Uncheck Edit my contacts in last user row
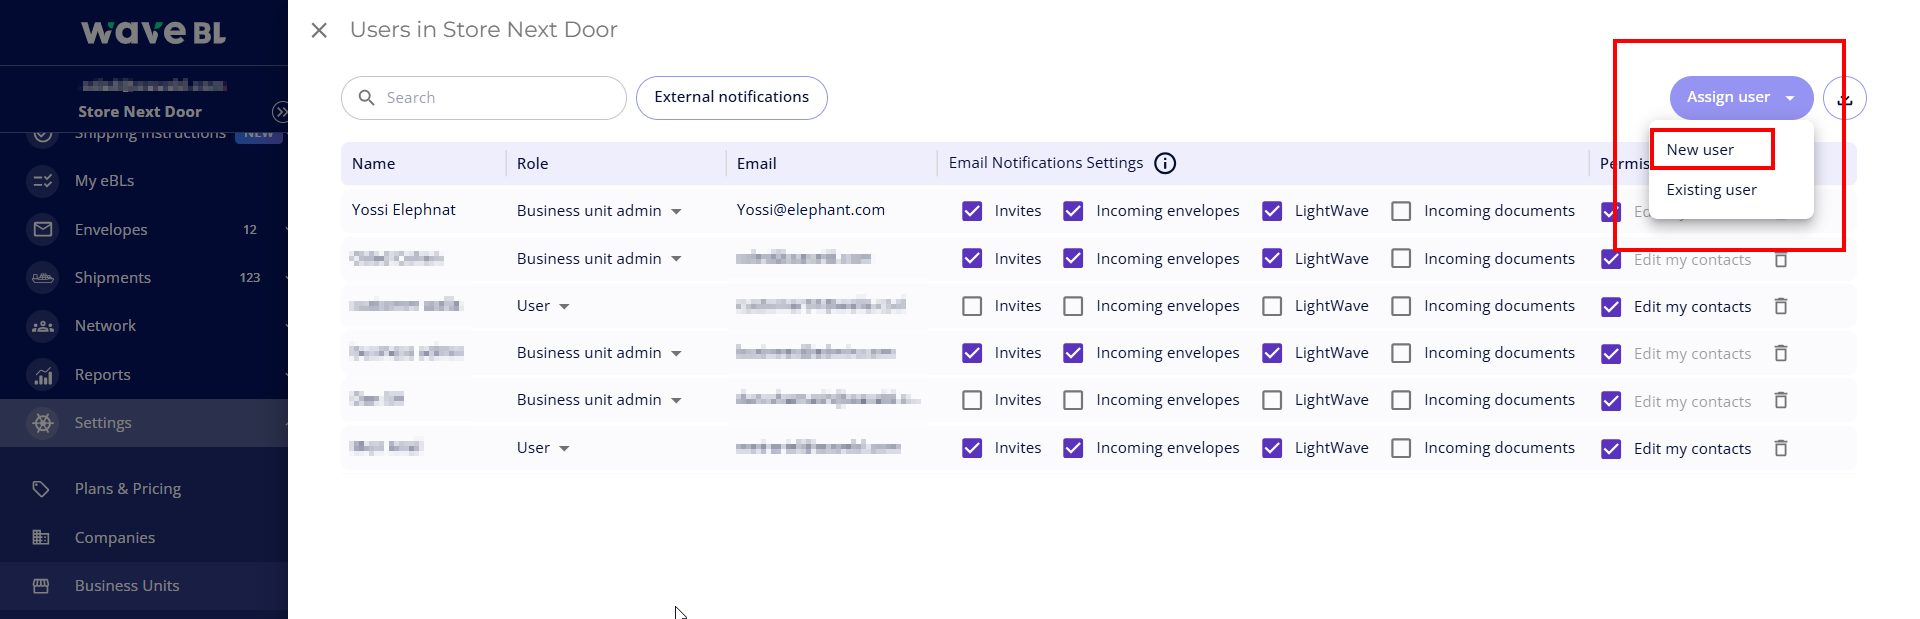 tap(1611, 449)
